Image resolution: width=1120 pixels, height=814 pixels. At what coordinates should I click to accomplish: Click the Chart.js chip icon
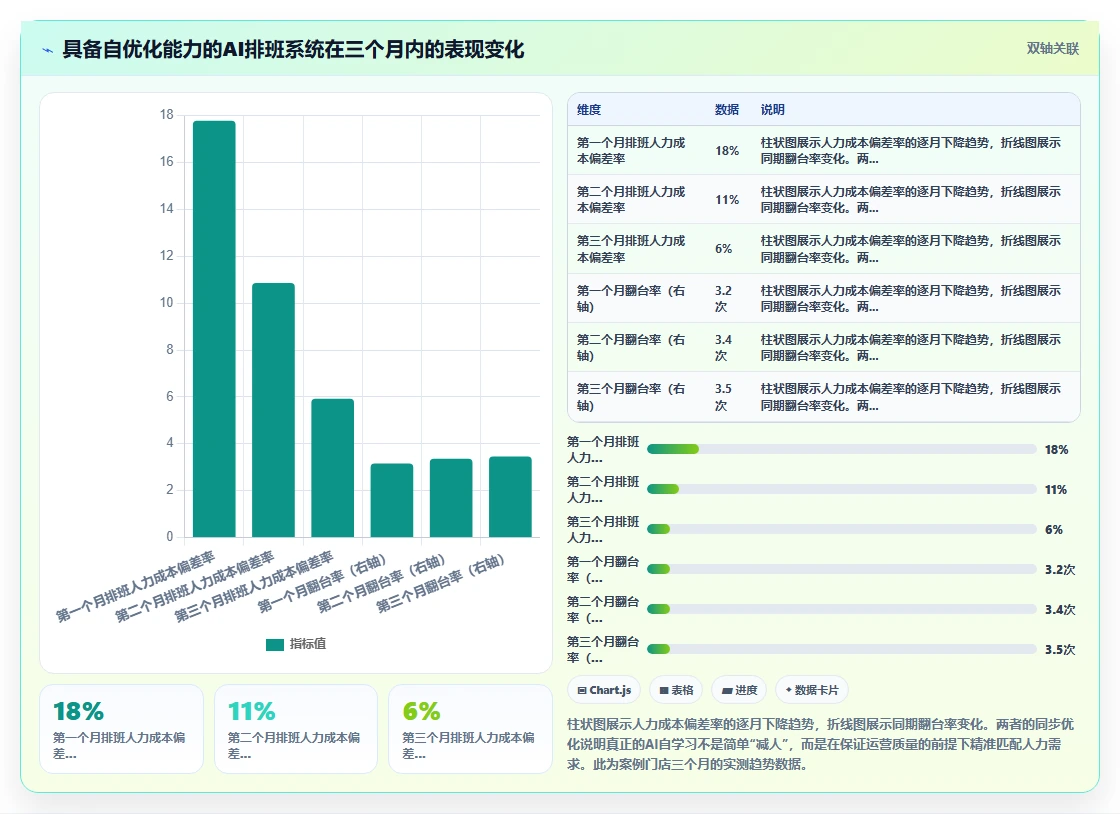[582, 690]
